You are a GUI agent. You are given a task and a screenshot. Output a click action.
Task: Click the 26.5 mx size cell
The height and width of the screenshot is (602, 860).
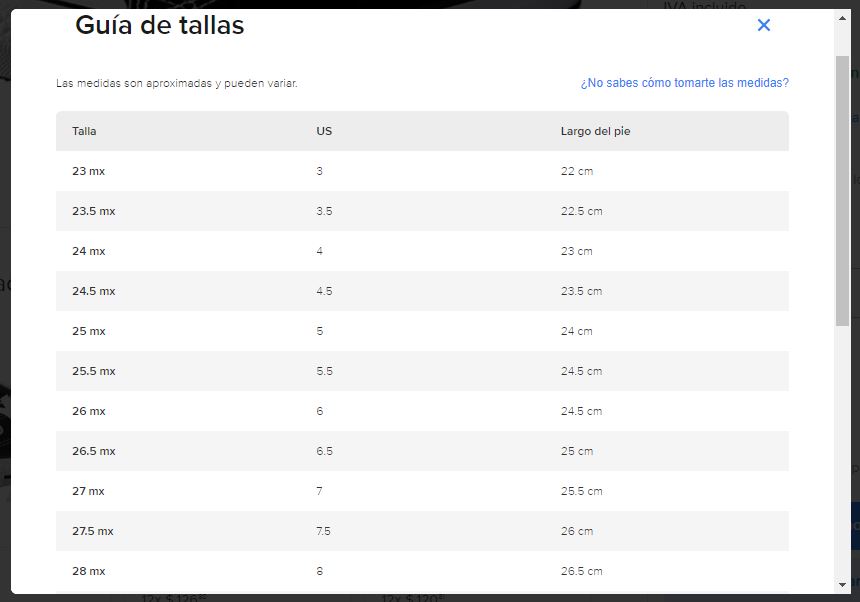click(93, 451)
